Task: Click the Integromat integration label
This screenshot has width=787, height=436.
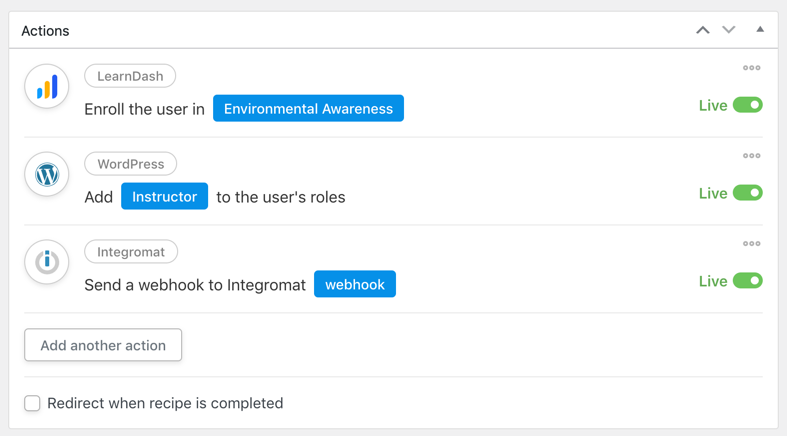Action: click(130, 252)
